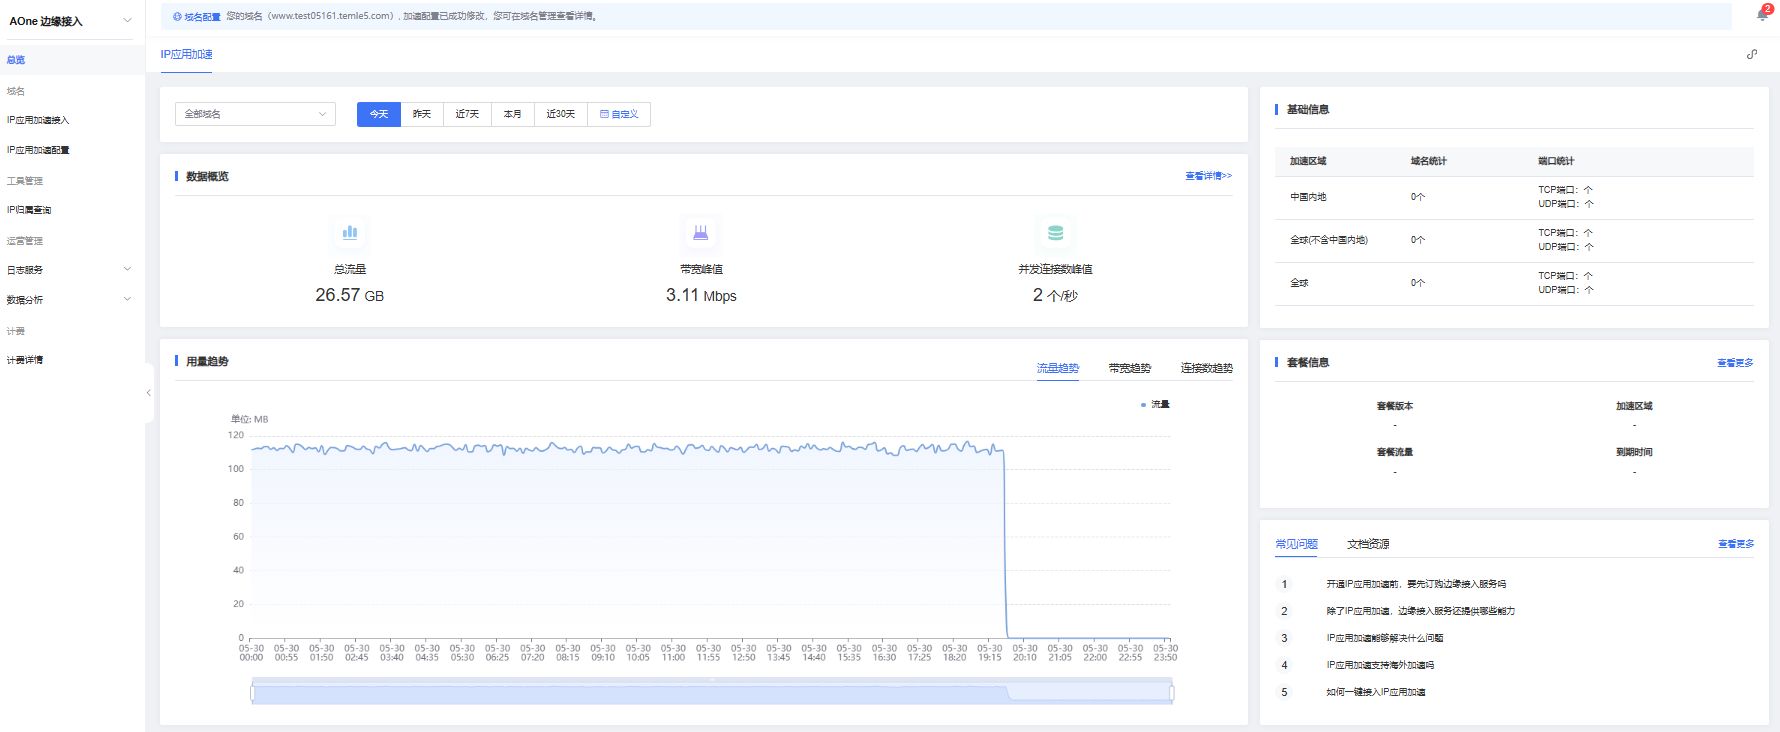
Task: Click the right handle of chart zoom slider
Action: pos(1171,692)
